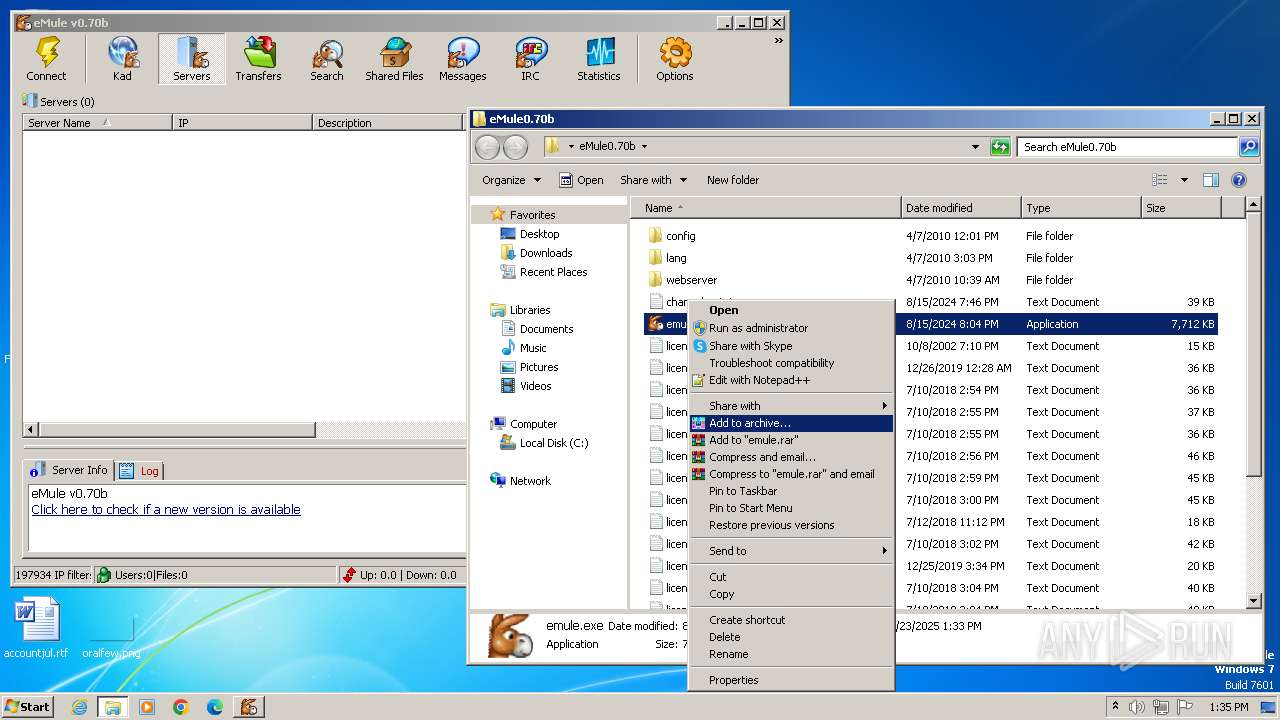Expand eMule toolbar overflow chevron

tap(778, 41)
